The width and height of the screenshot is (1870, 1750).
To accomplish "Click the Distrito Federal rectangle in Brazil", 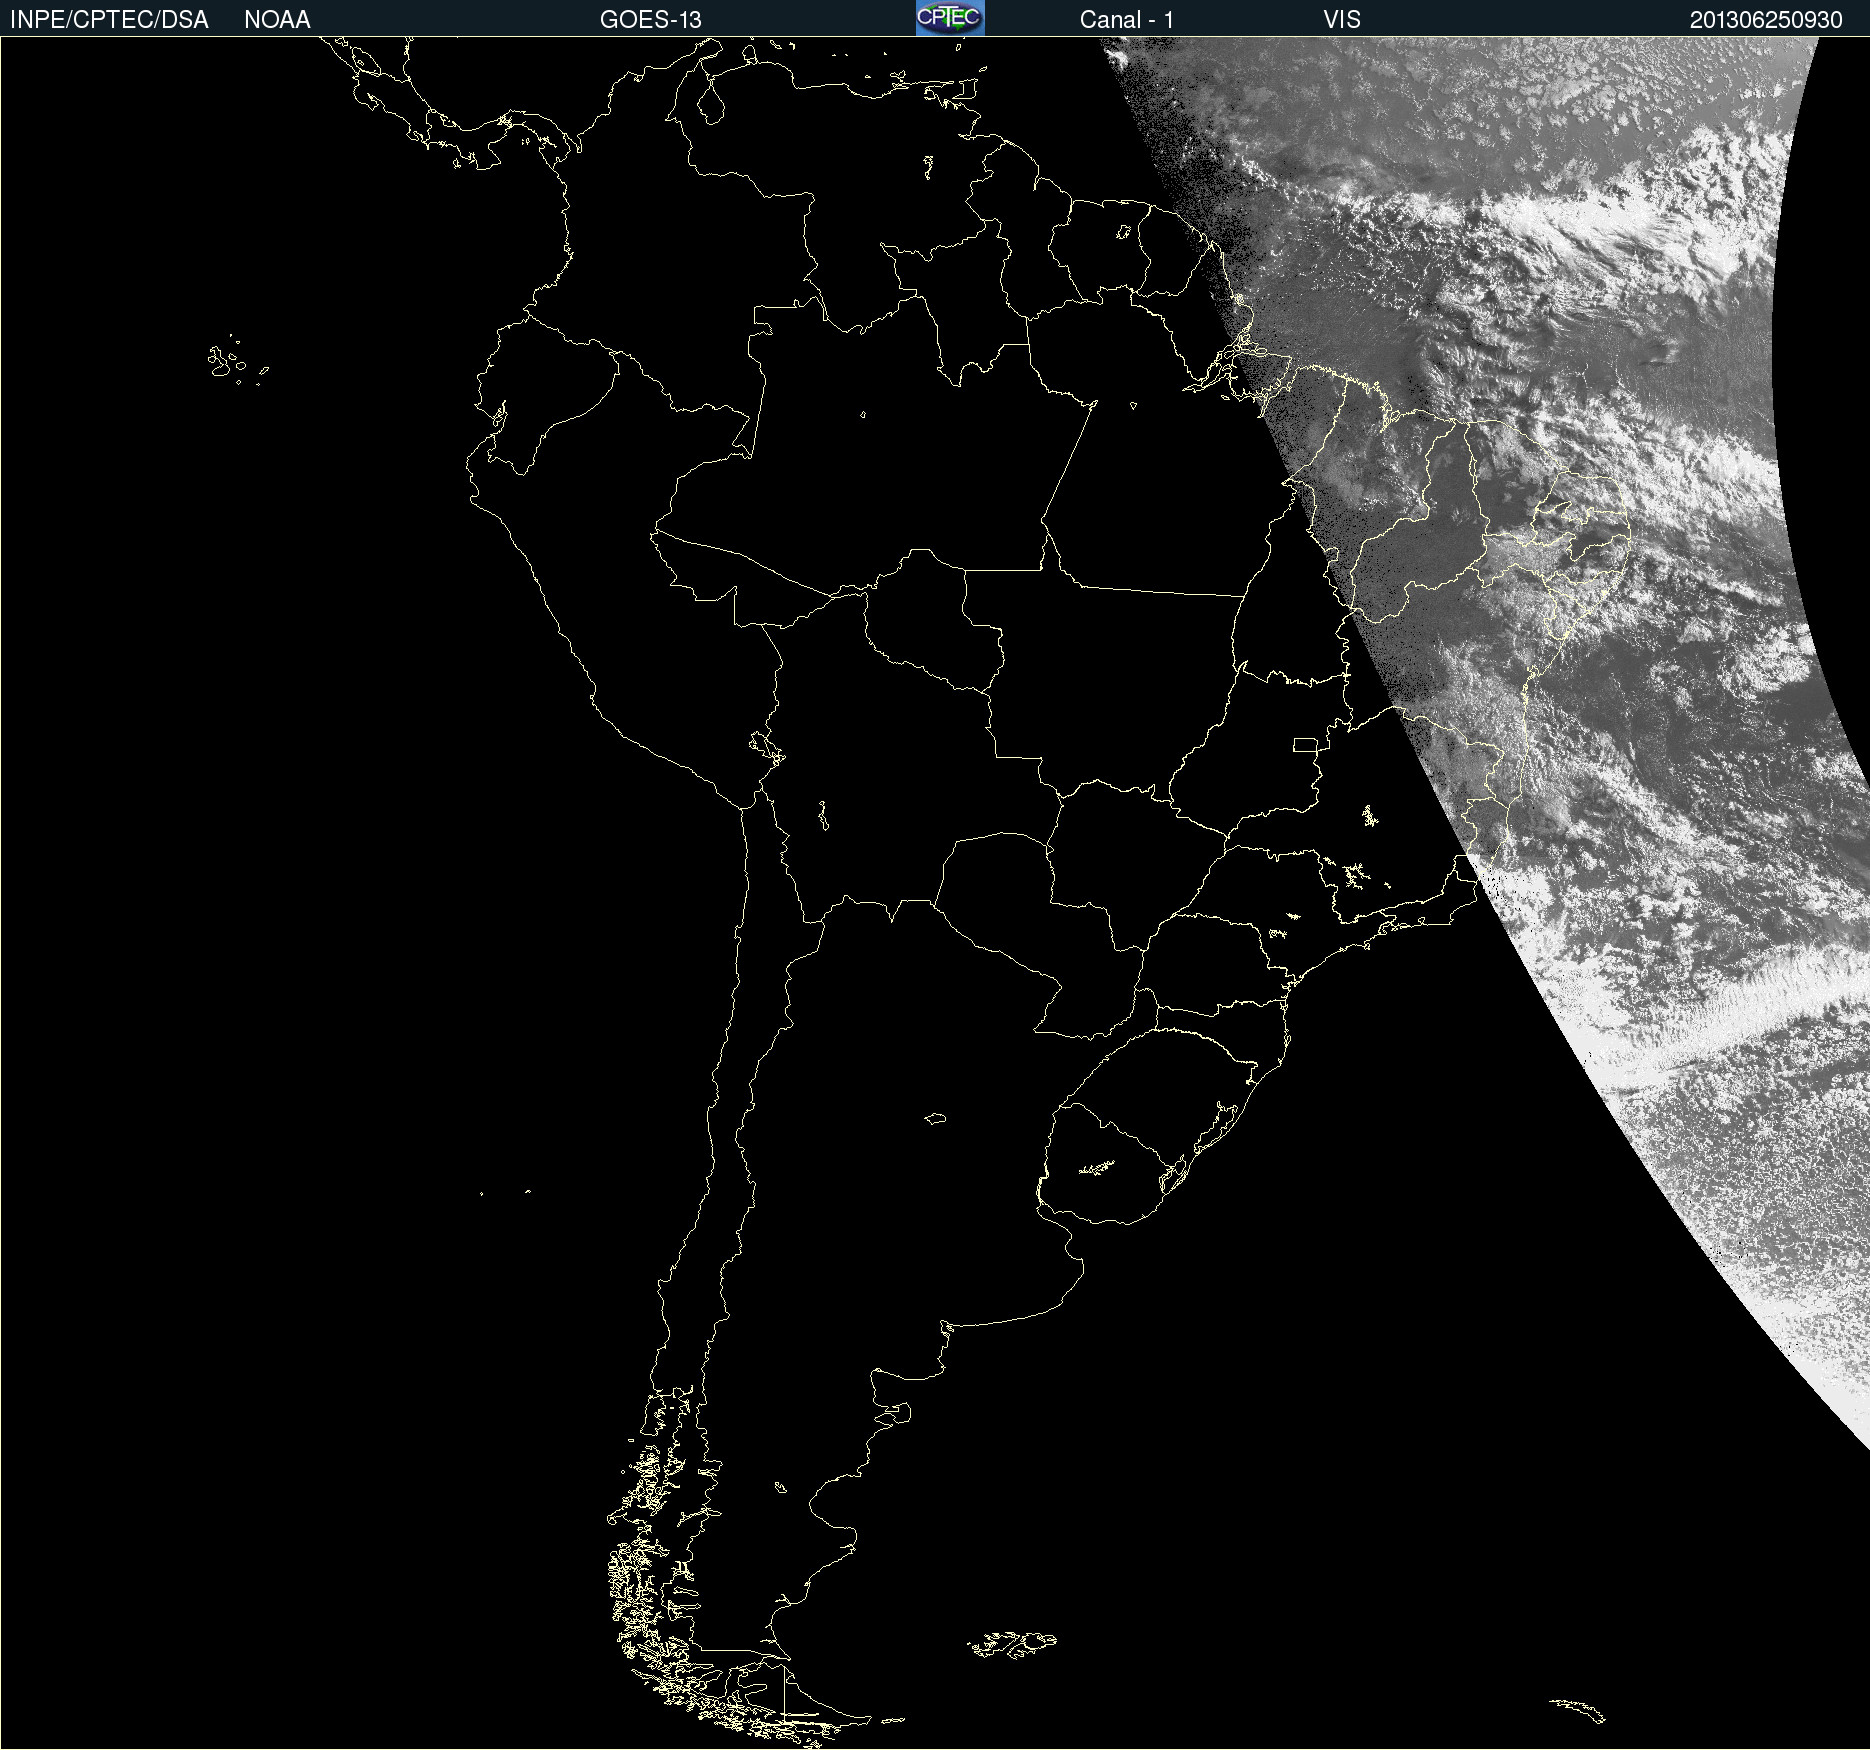I will tap(1305, 744).
